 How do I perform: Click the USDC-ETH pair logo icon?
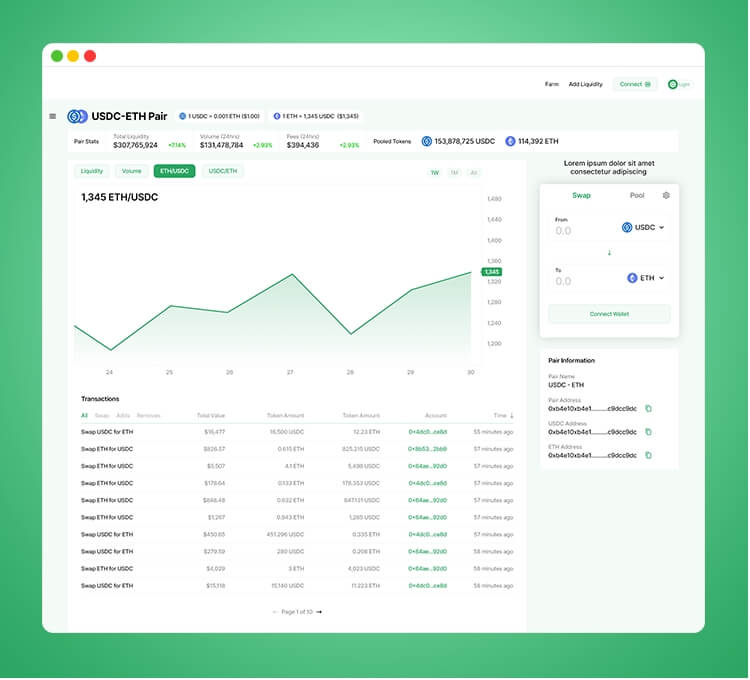click(x=77, y=116)
